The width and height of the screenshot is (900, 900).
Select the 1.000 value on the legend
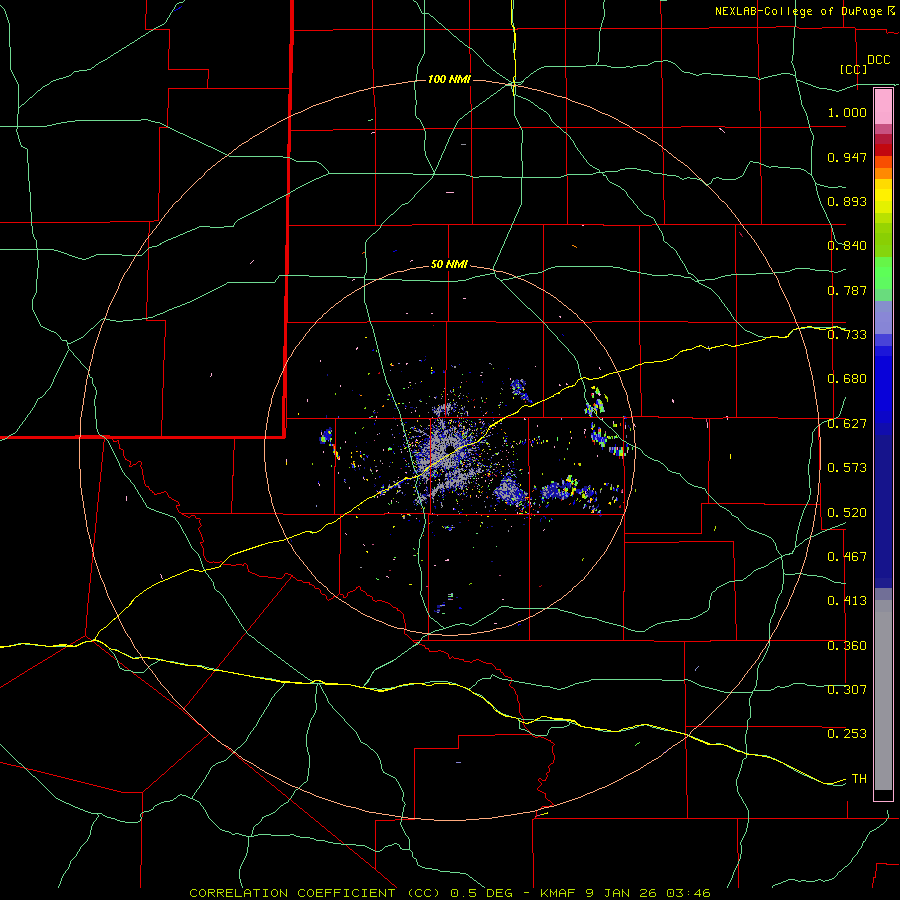(847, 112)
